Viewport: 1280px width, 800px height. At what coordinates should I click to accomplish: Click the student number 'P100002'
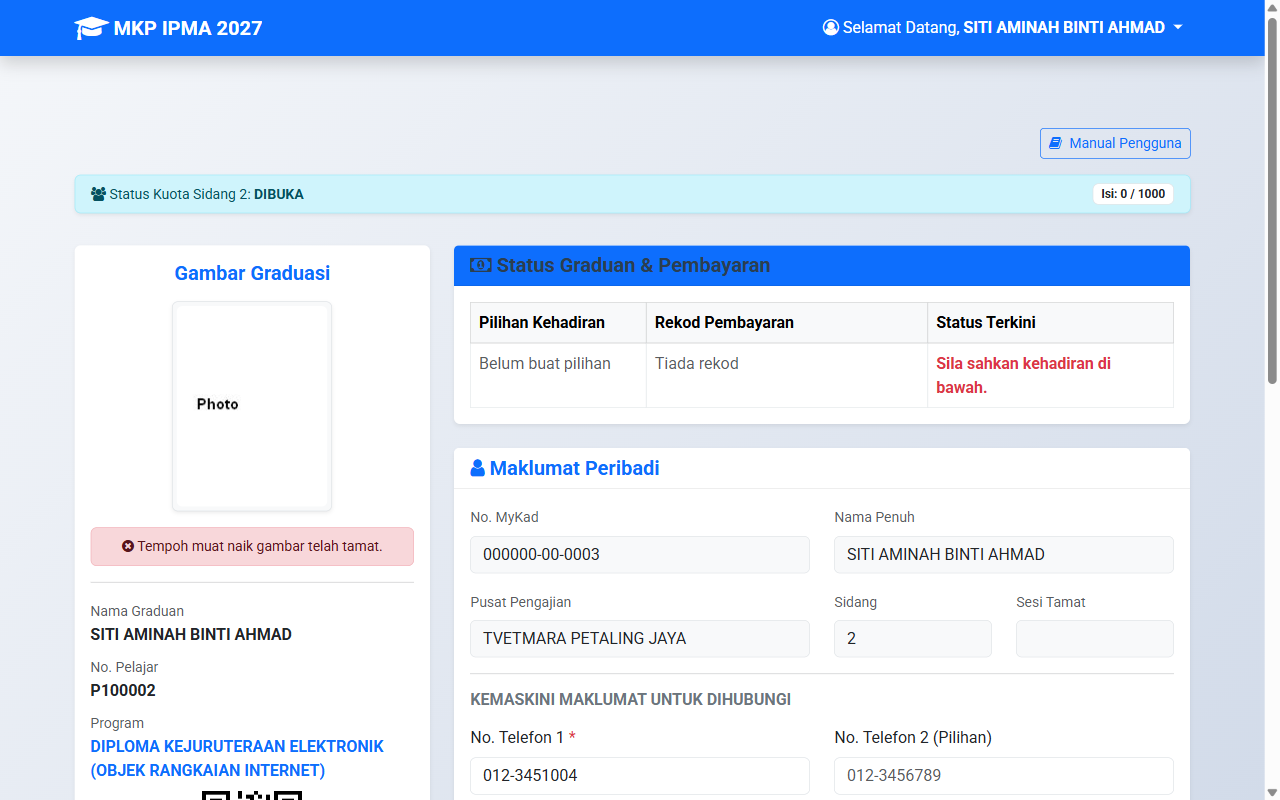[x=123, y=690]
